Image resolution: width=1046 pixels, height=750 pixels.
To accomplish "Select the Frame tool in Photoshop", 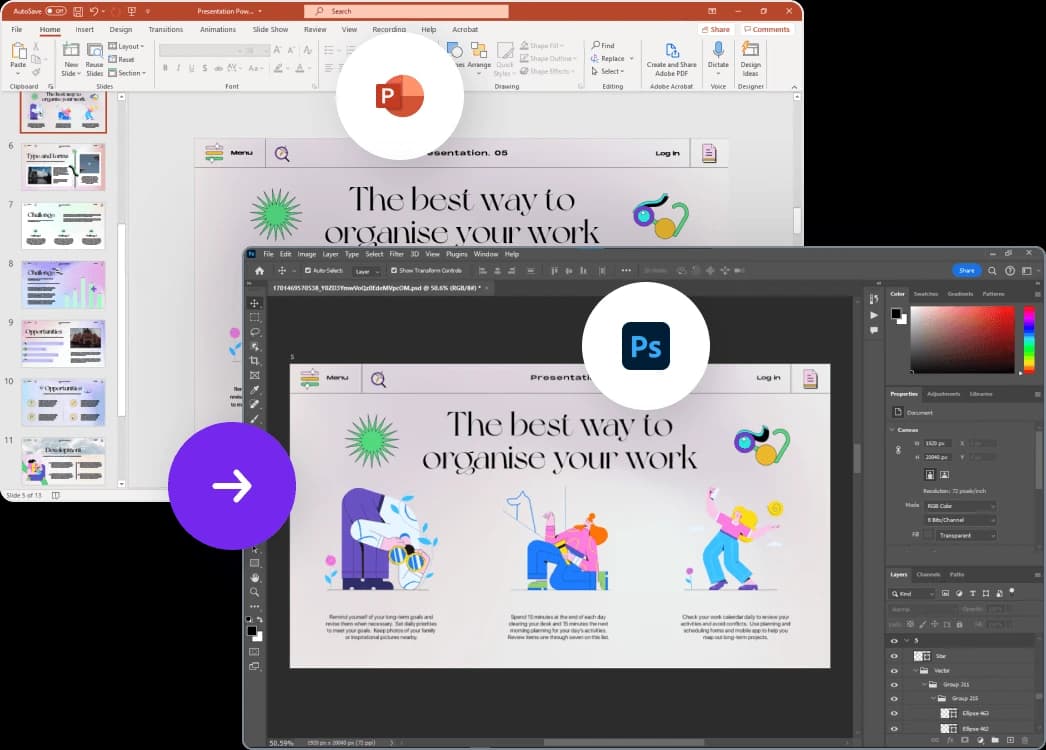I will tap(254, 375).
